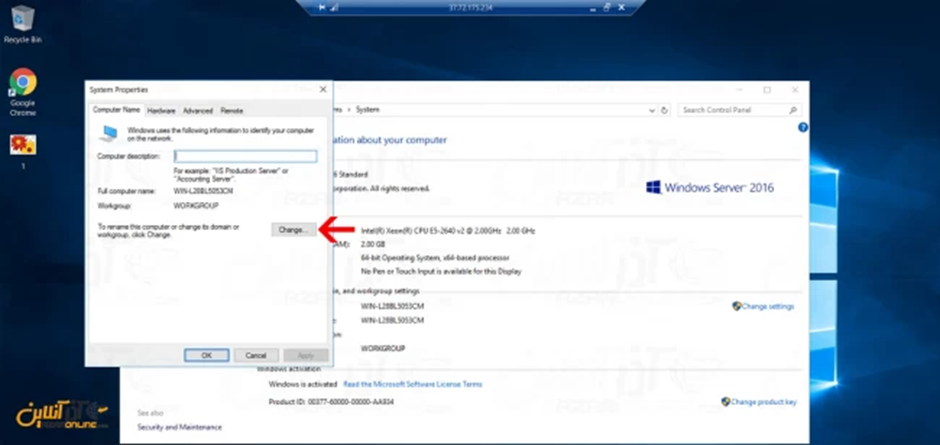Click the search magnifier in Search Control Panel
940x445 pixels.
793,110
